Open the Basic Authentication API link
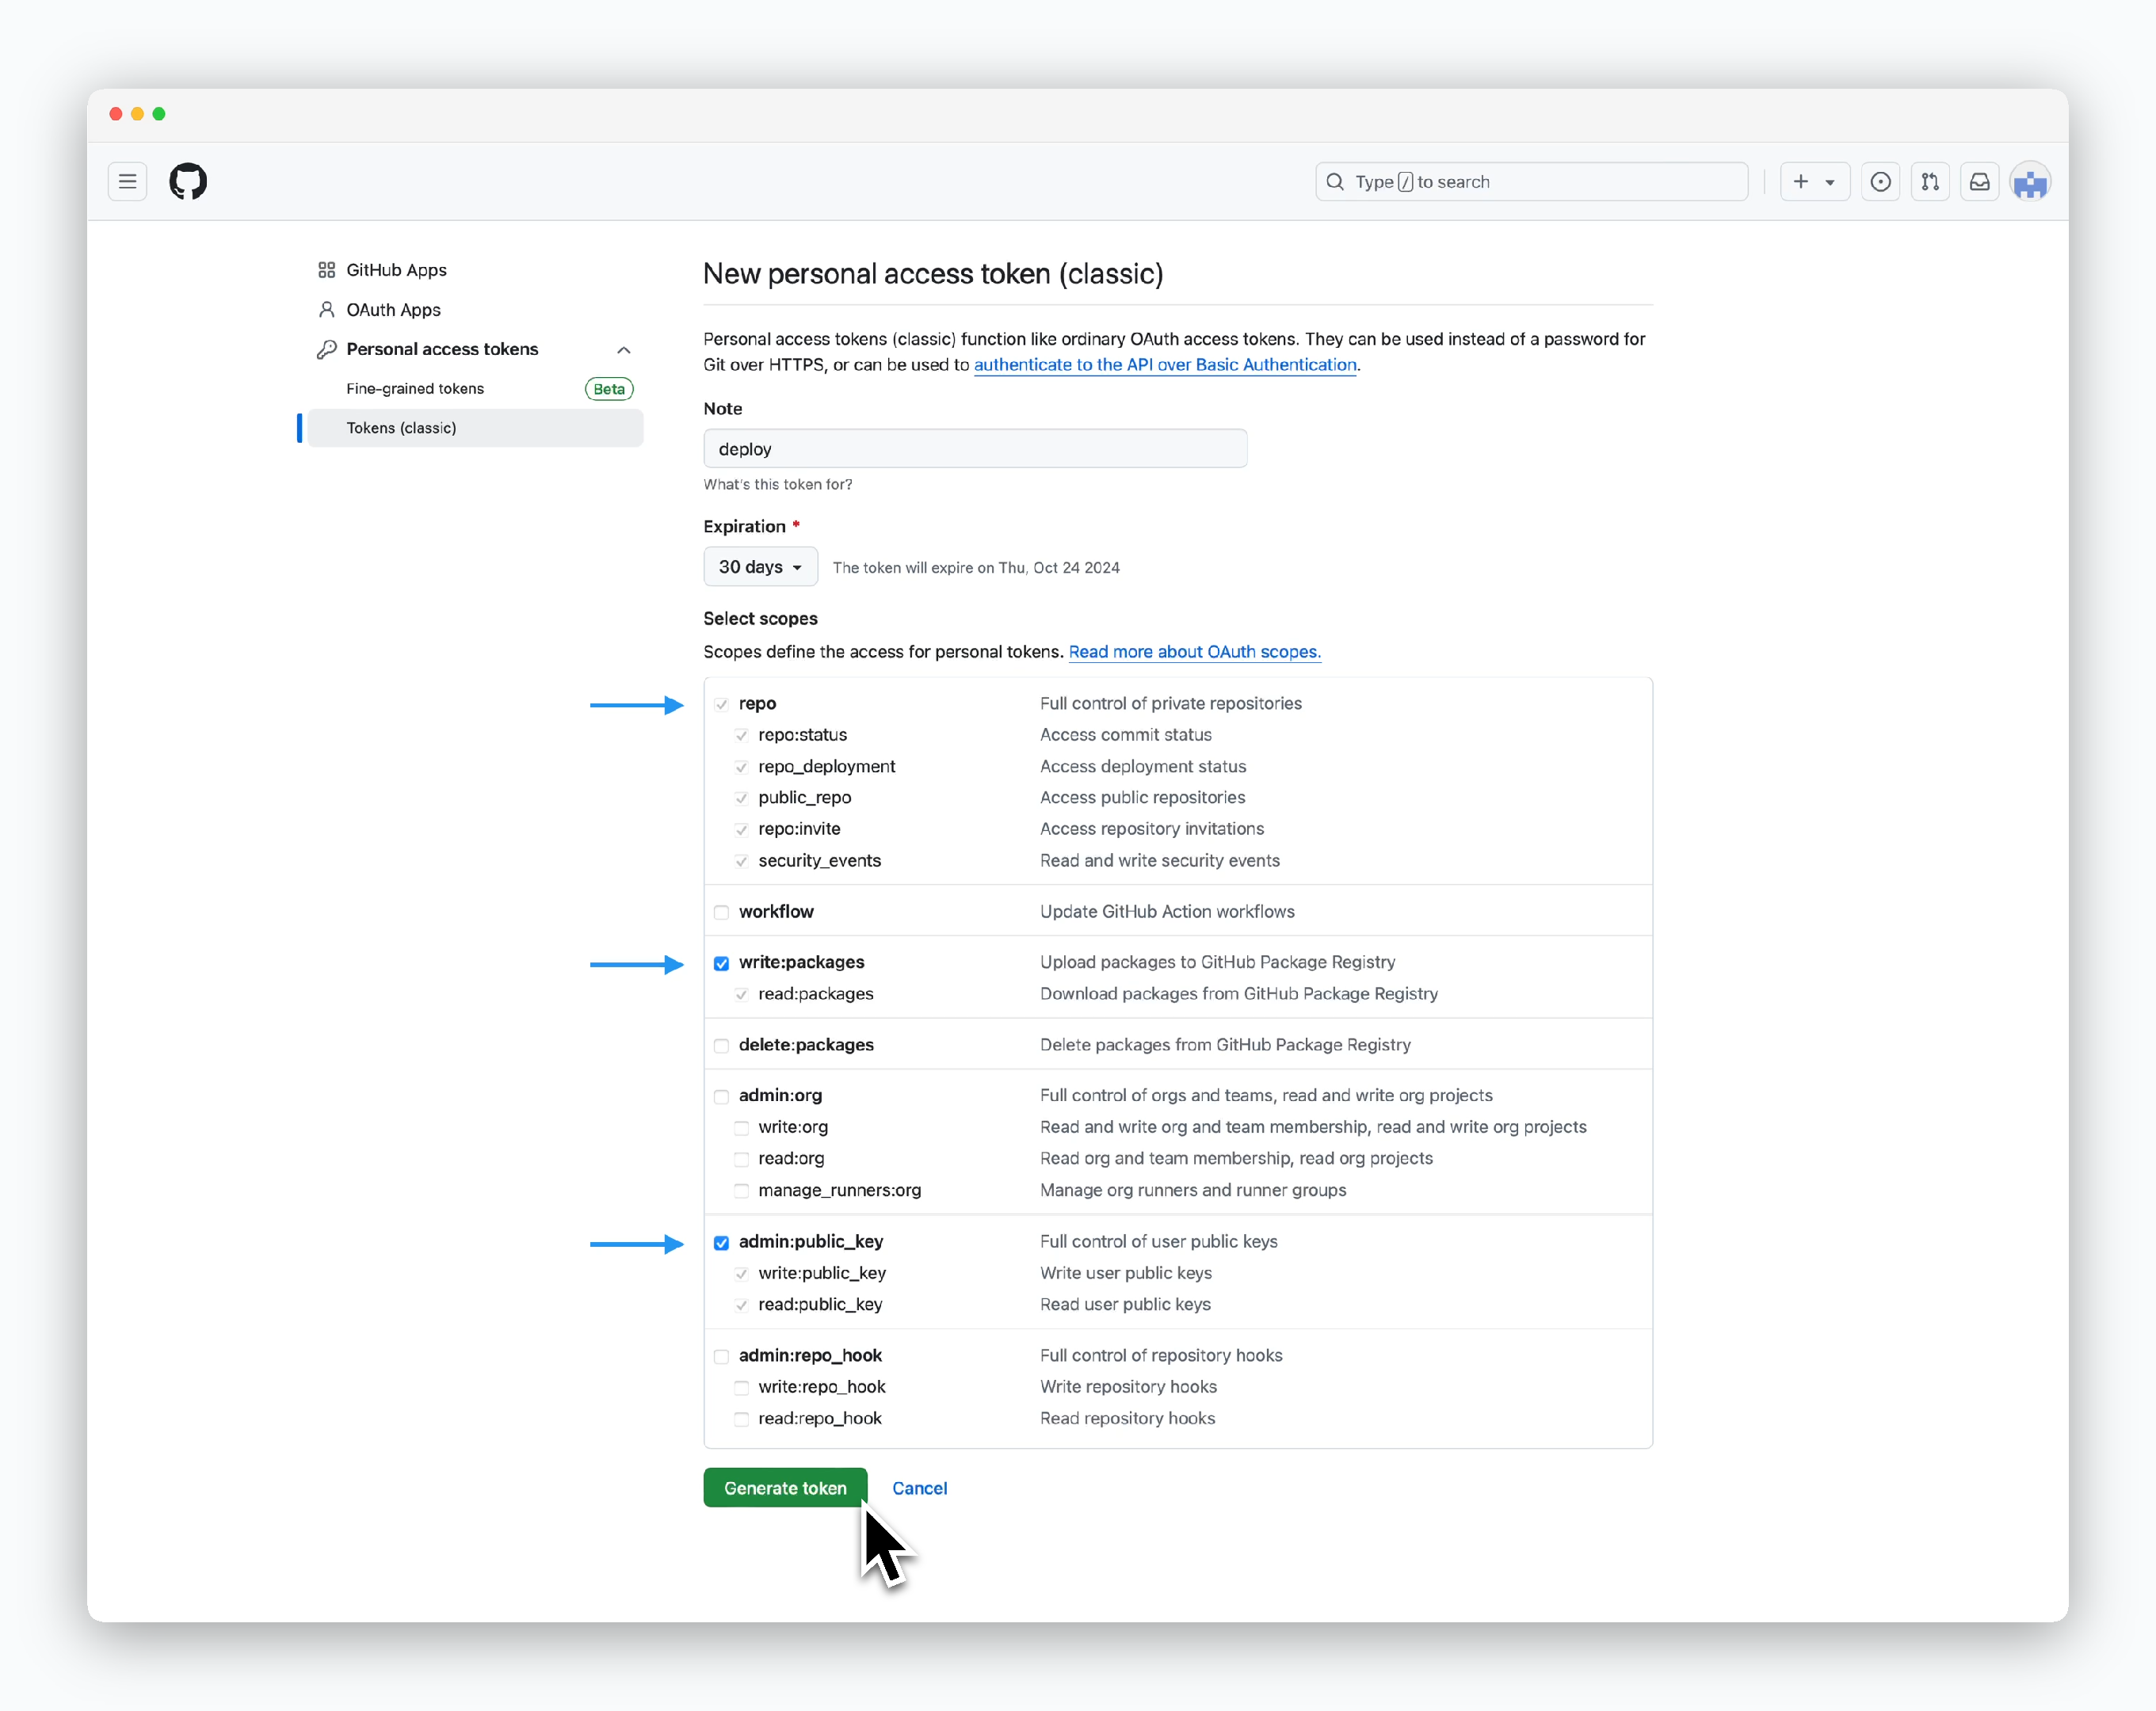This screenshot has height=1711, width=2156. 1165,365
